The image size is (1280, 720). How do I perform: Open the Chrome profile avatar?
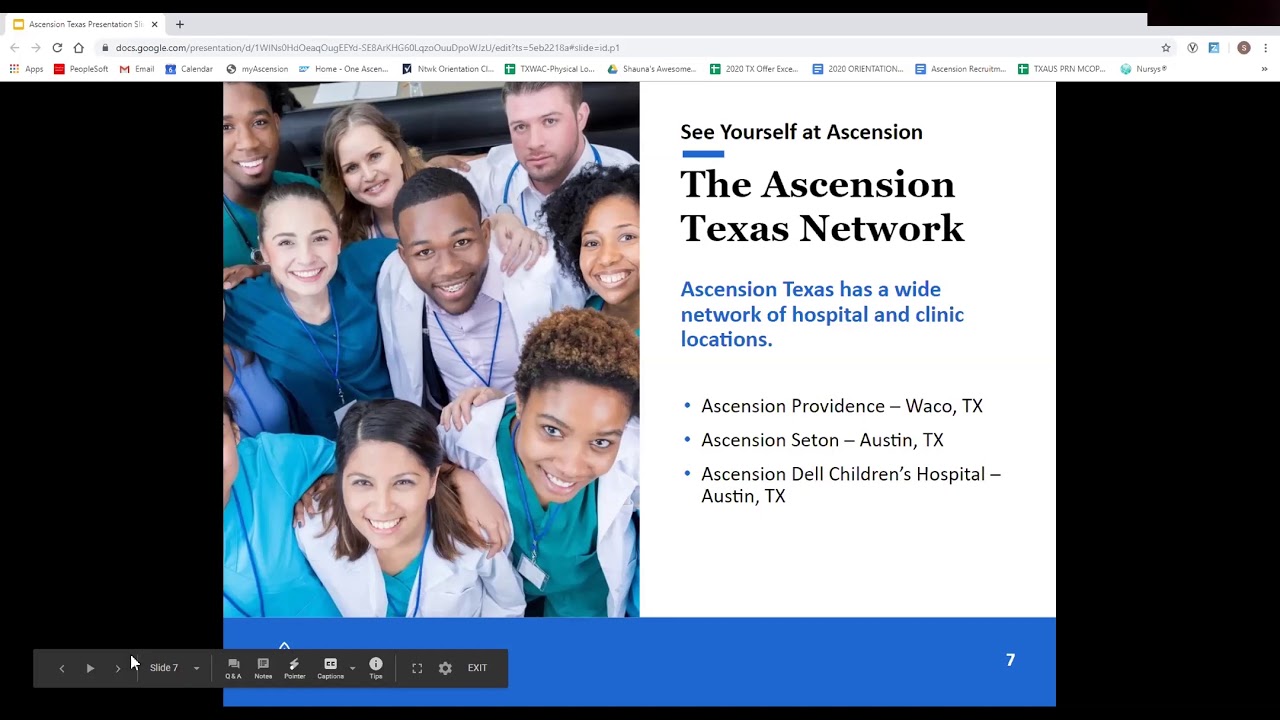click(1244, 47)
